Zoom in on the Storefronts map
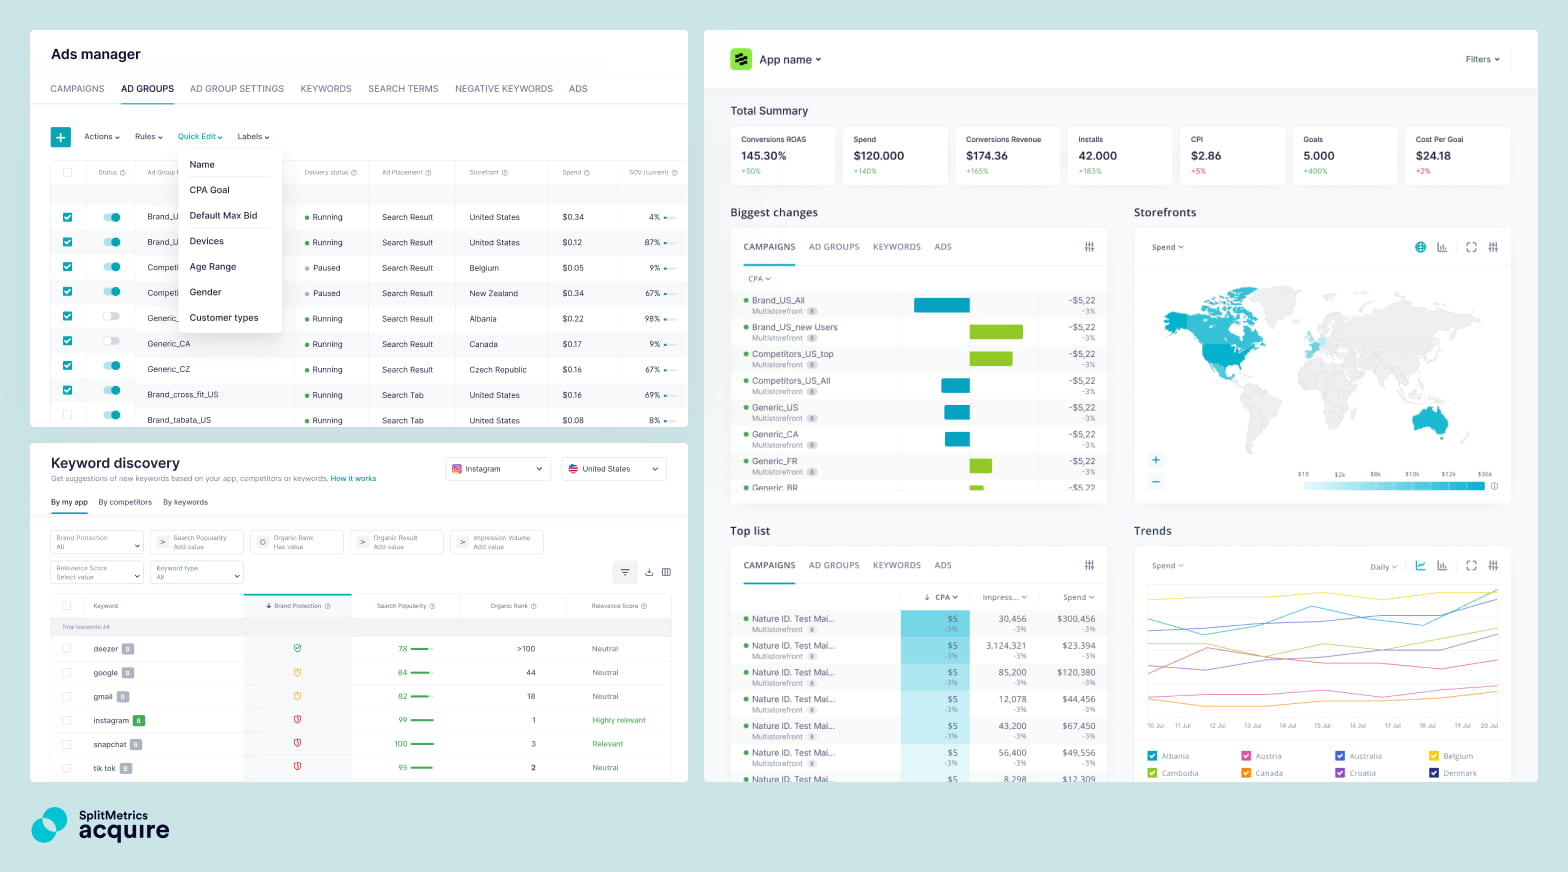 (1156, 460)
